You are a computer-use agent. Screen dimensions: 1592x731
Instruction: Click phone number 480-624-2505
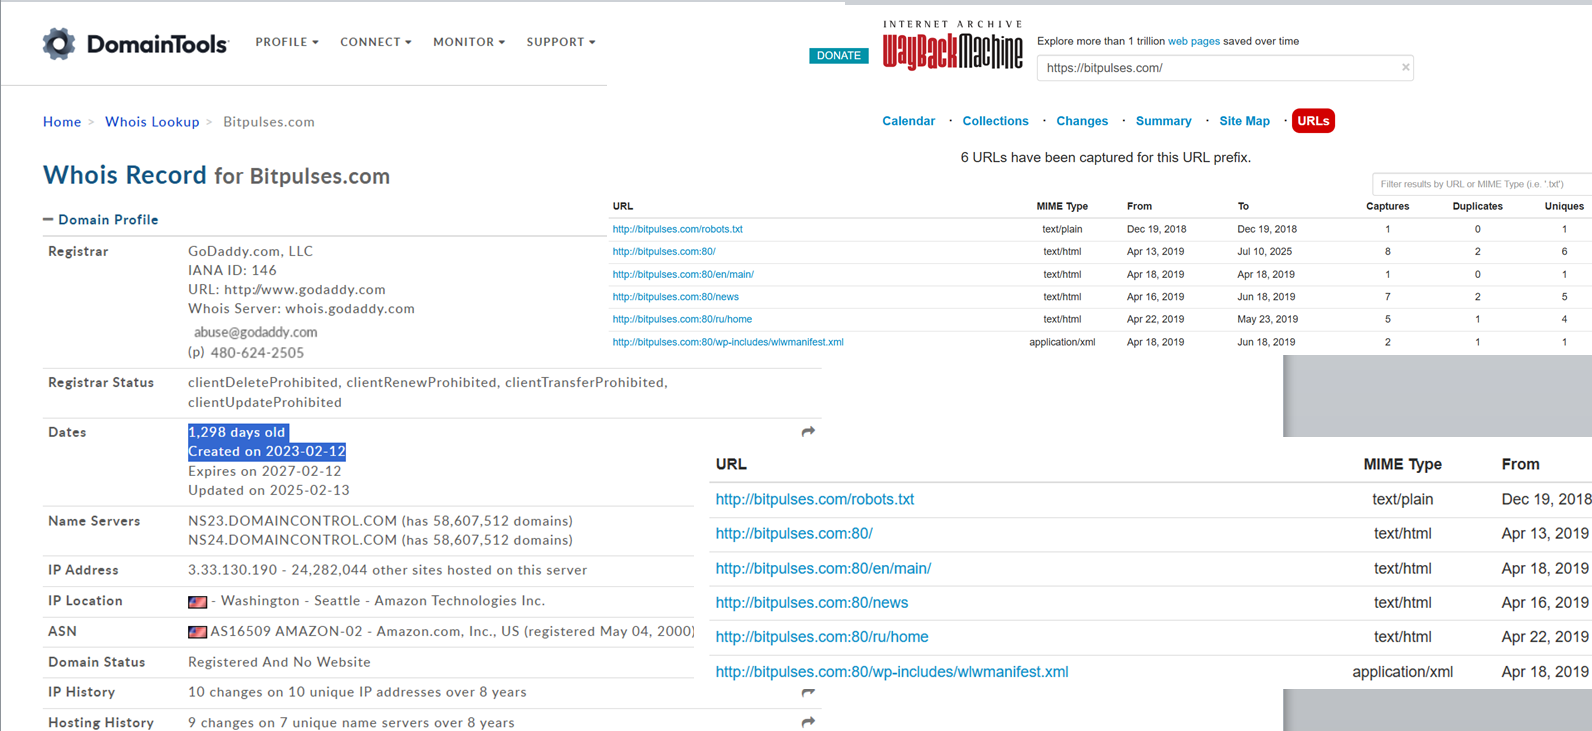click(256, 353)
